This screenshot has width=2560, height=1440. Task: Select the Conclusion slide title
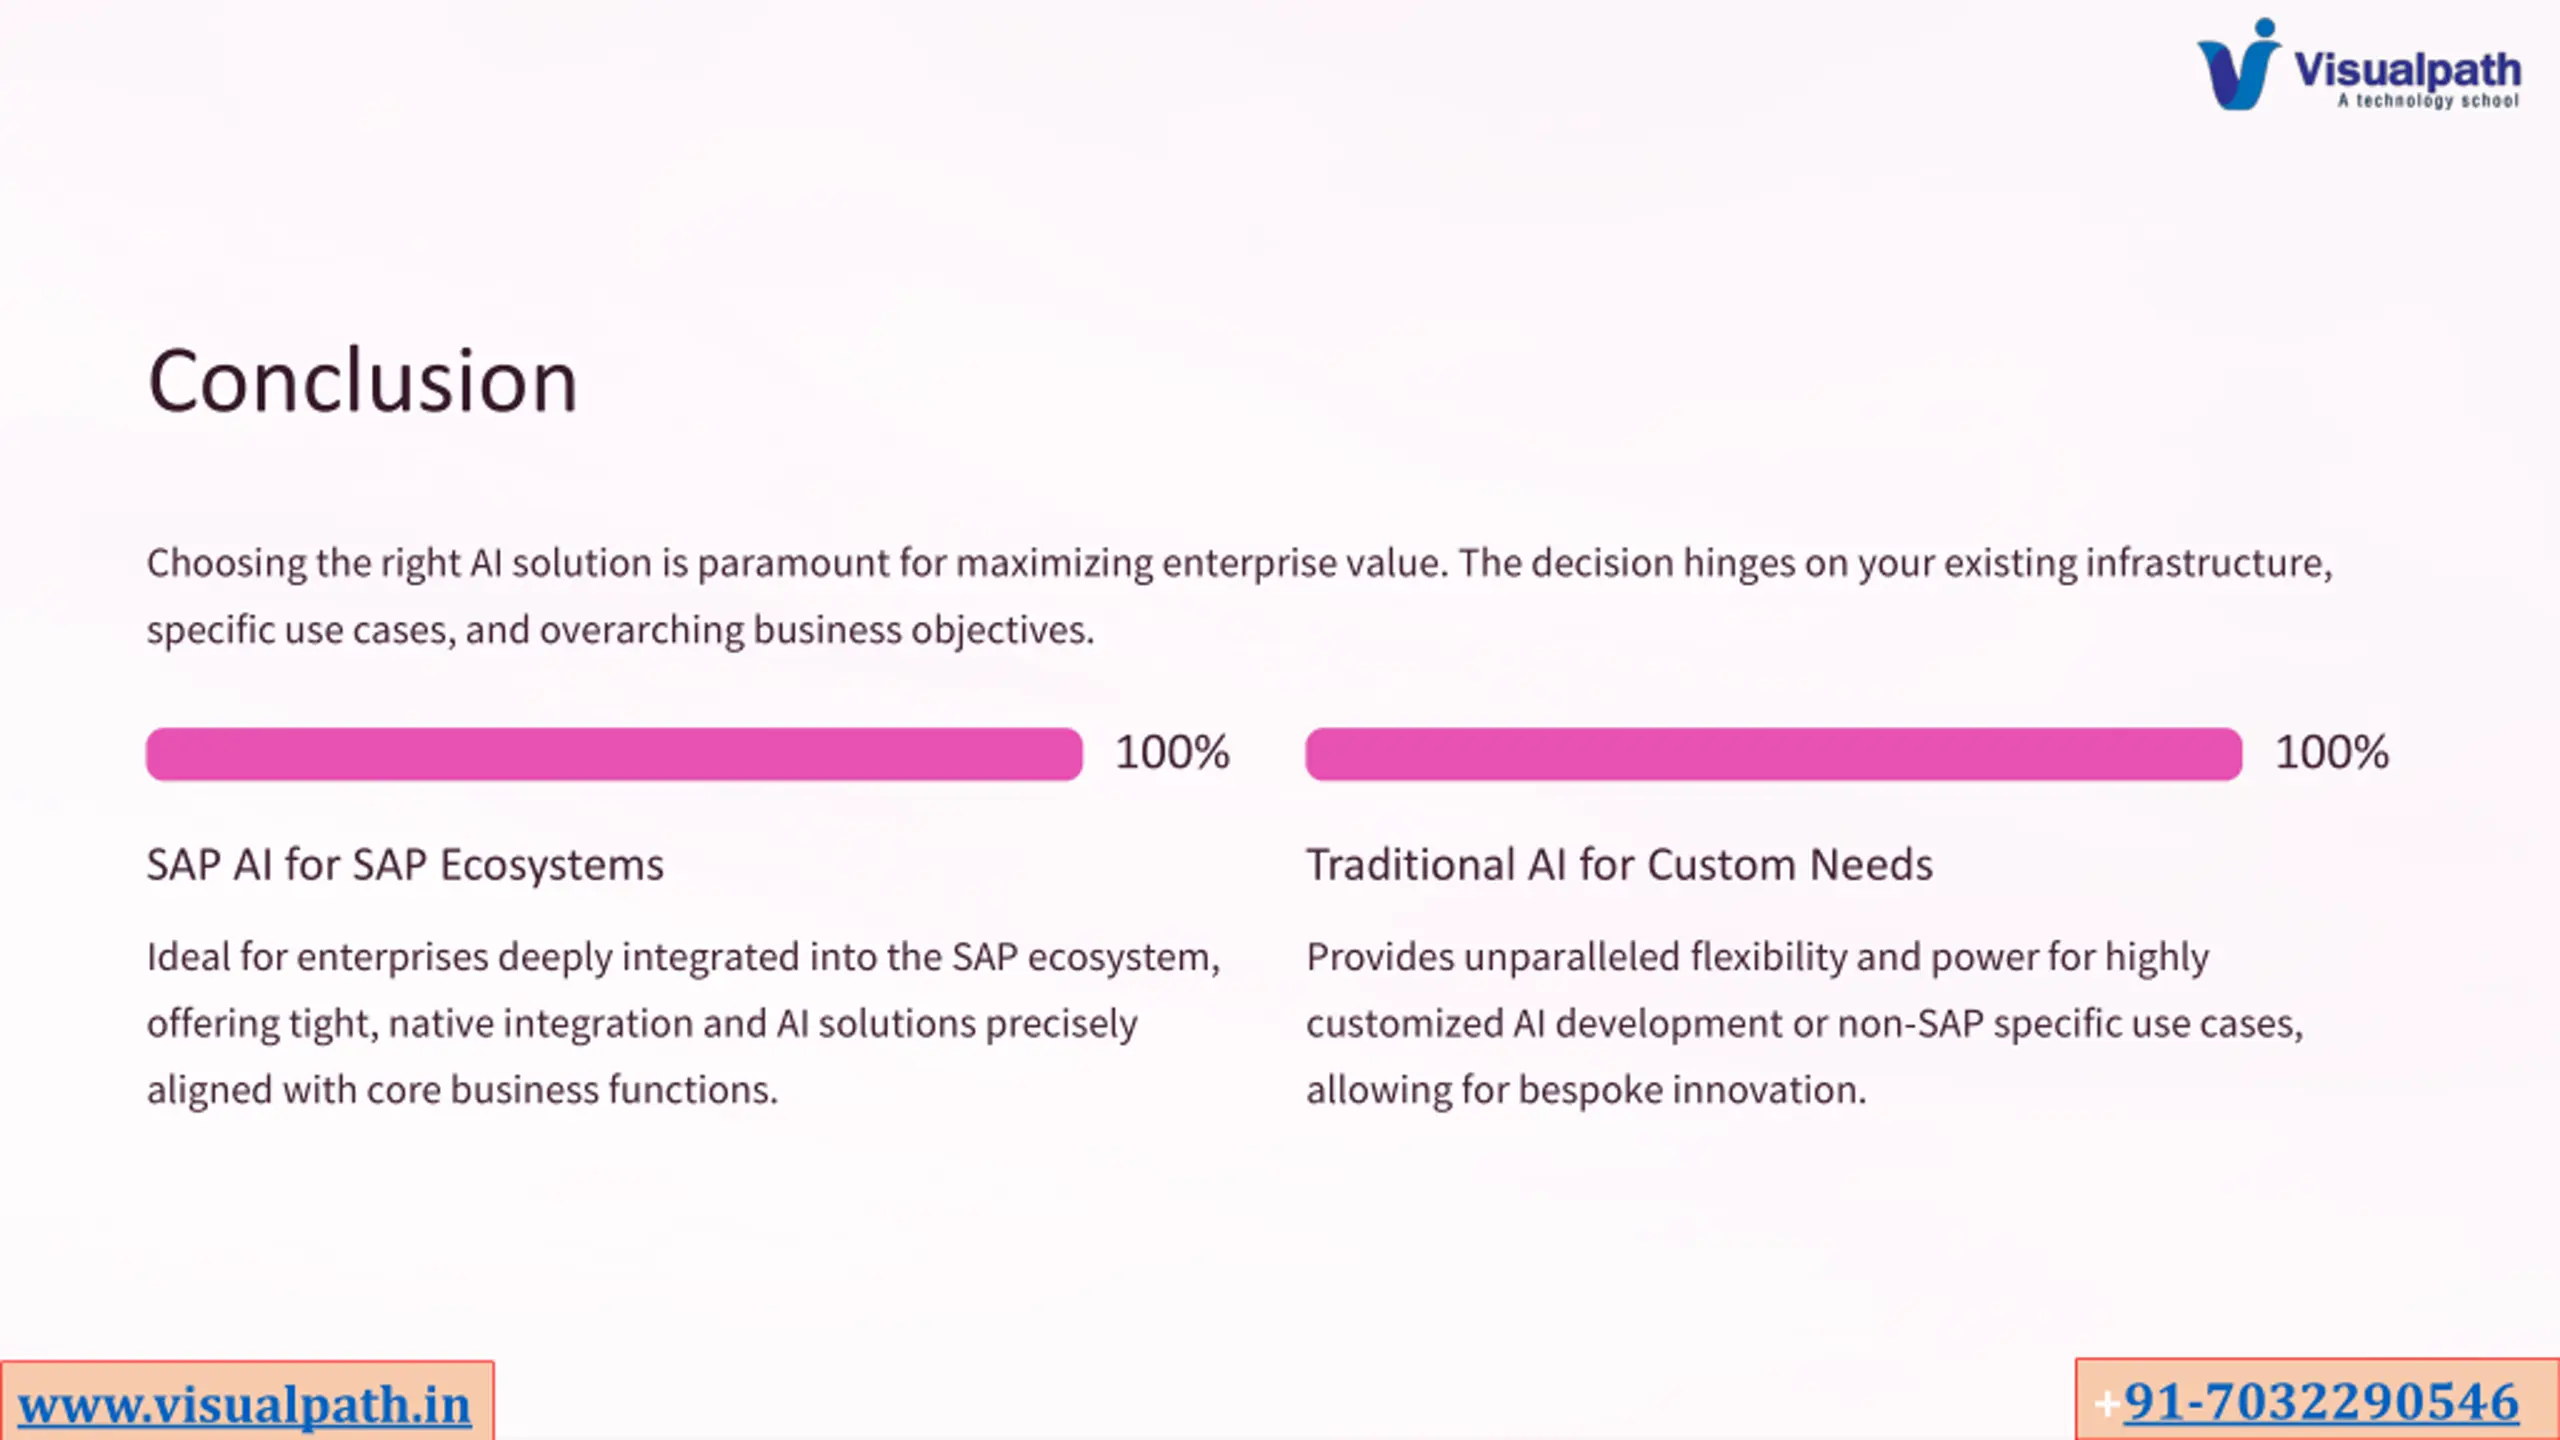click(x=362, y=381)
